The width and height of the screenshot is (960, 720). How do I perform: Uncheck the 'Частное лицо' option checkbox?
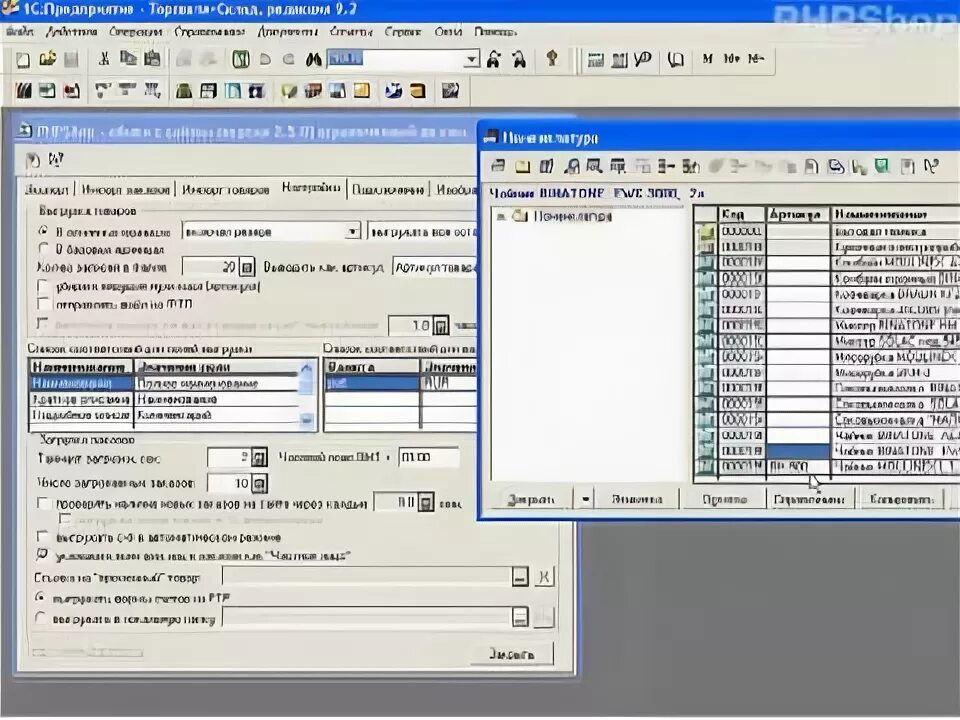point(43,555)
